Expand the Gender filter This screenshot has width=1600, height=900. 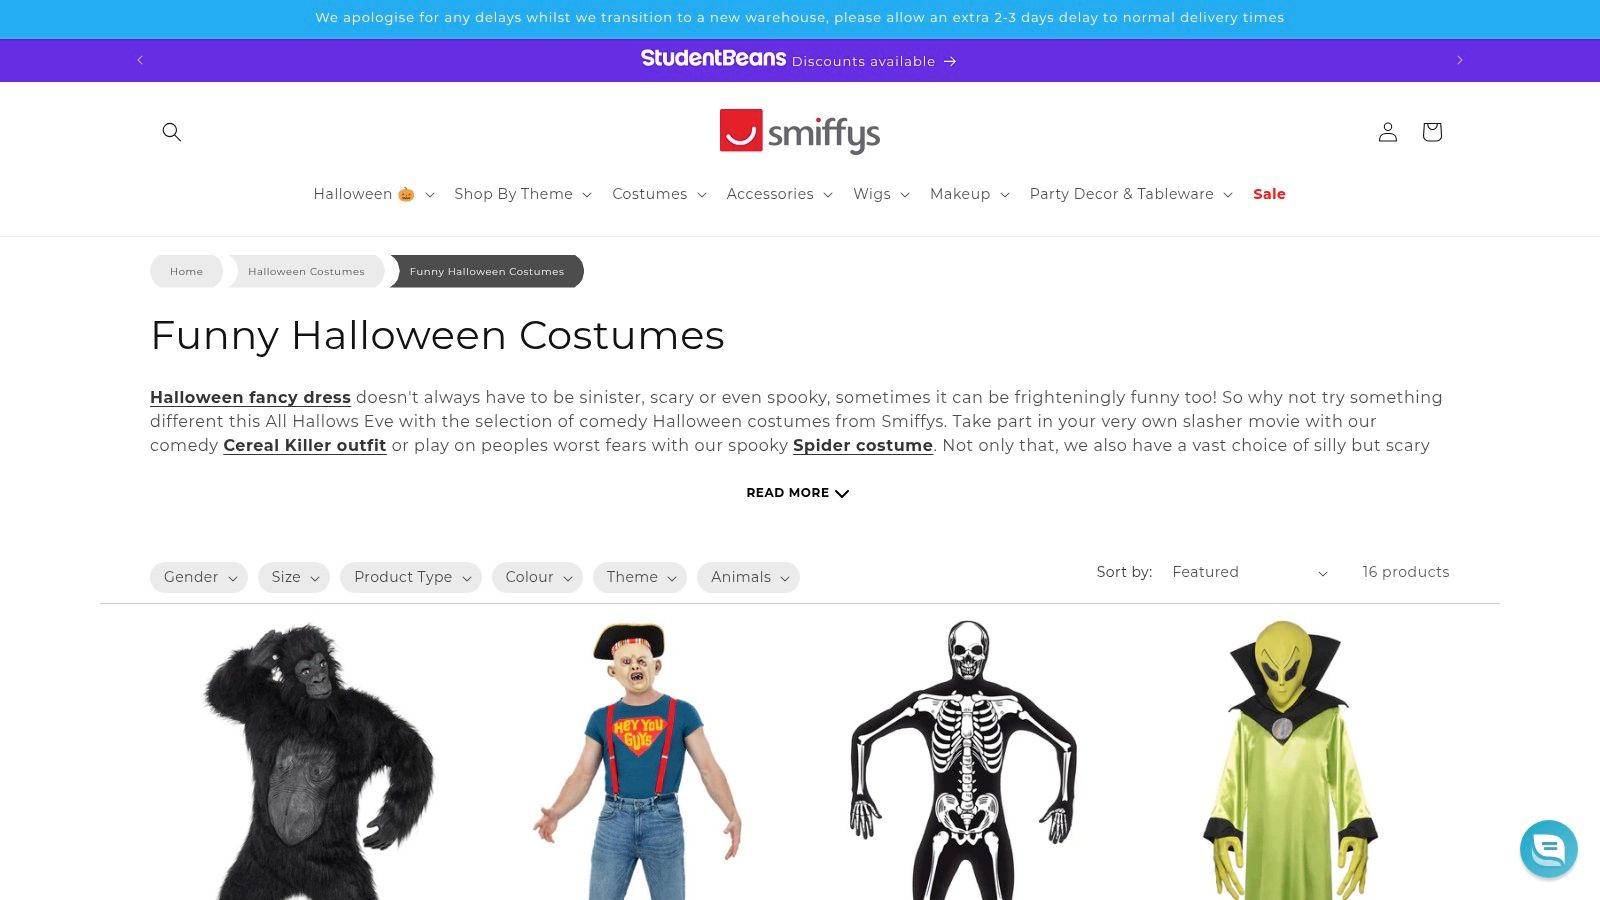199,577
